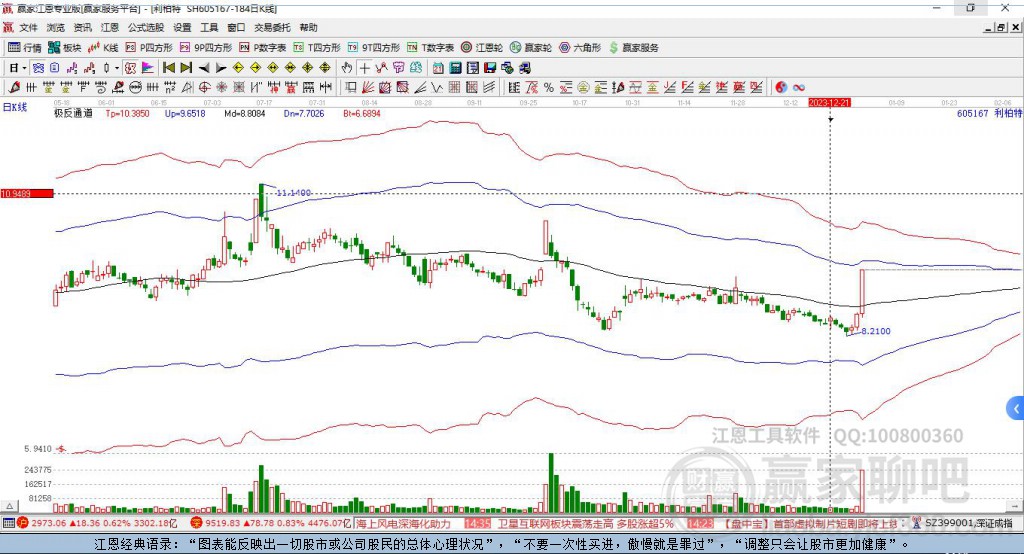
Task: Toggle the crosshair cursor tool
Action: click(x=364, y=68)
